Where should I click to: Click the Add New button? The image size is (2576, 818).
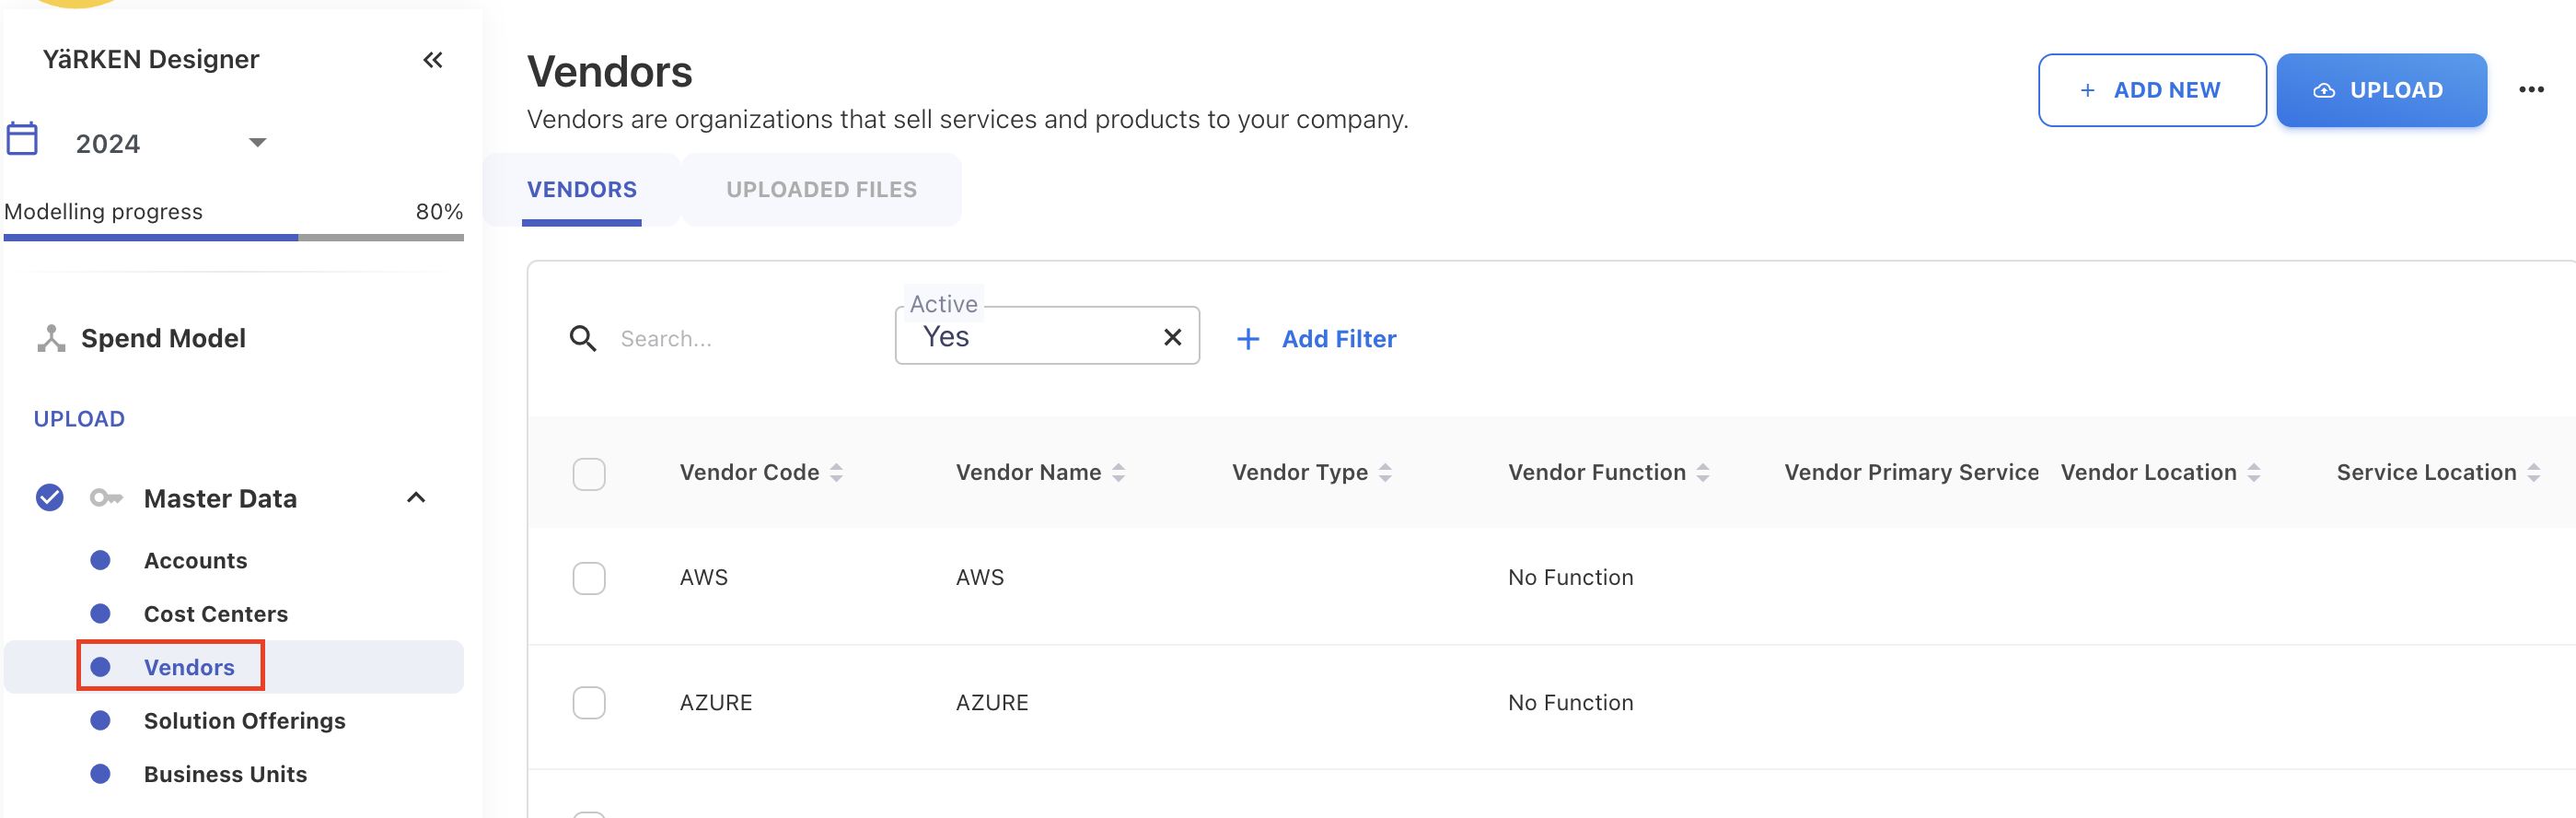[2151, 90]
